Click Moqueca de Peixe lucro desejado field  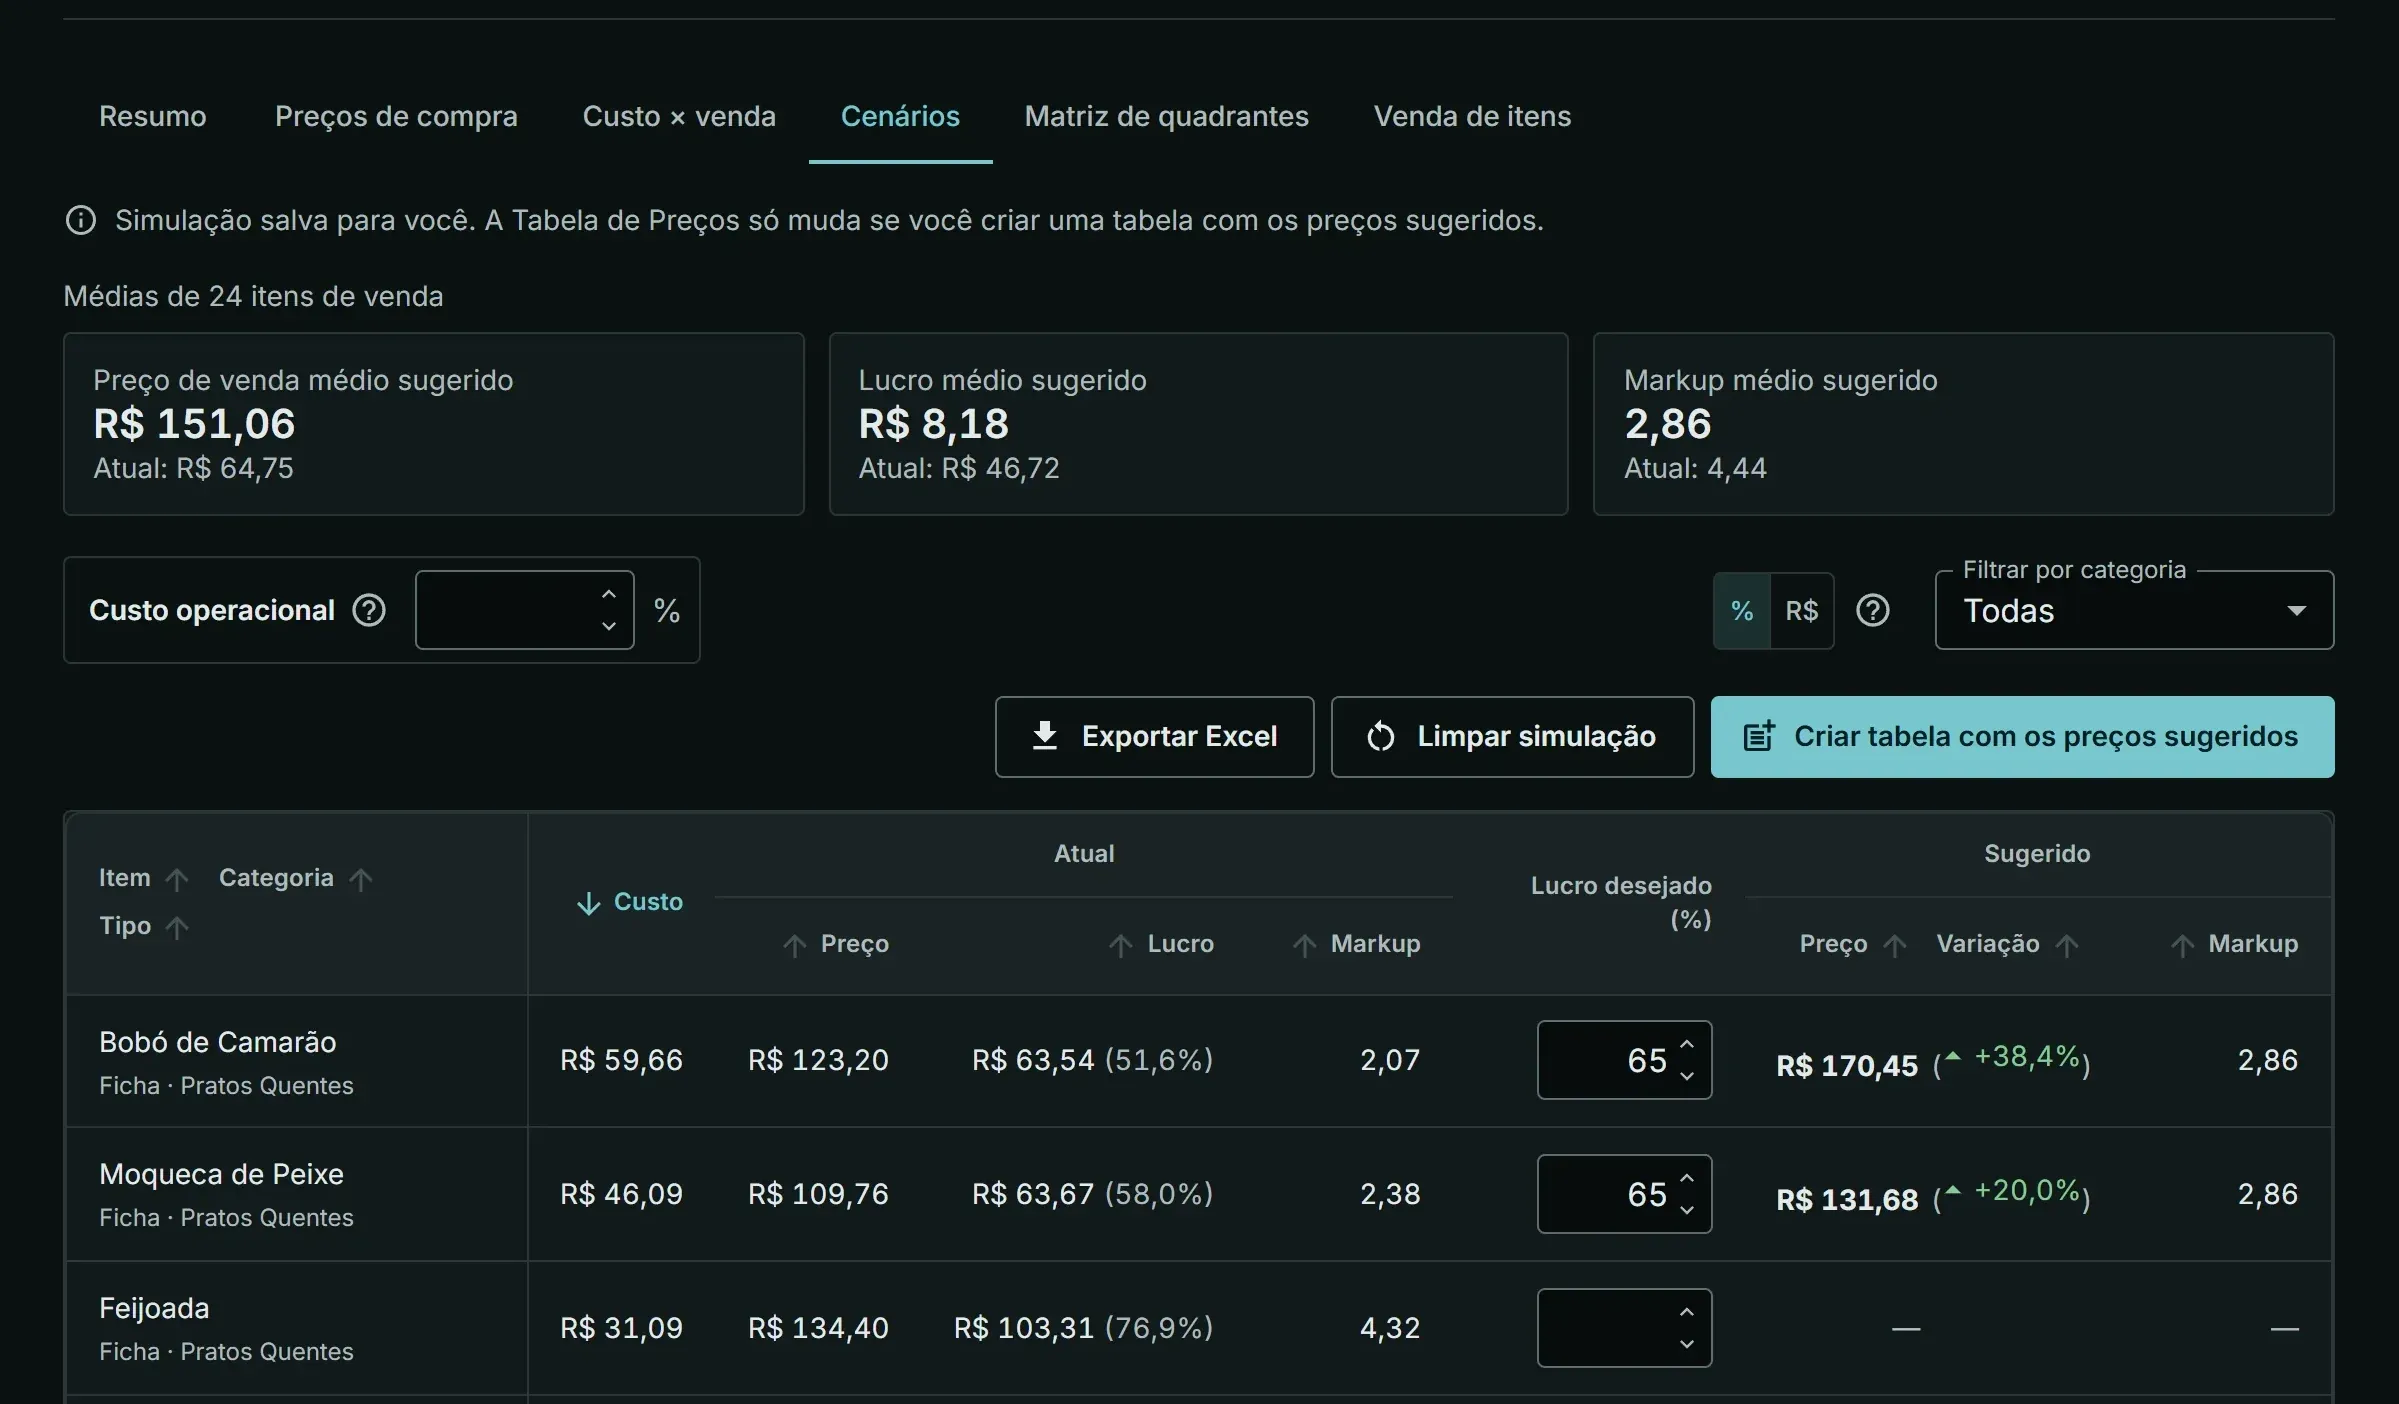(1624, 1194)
